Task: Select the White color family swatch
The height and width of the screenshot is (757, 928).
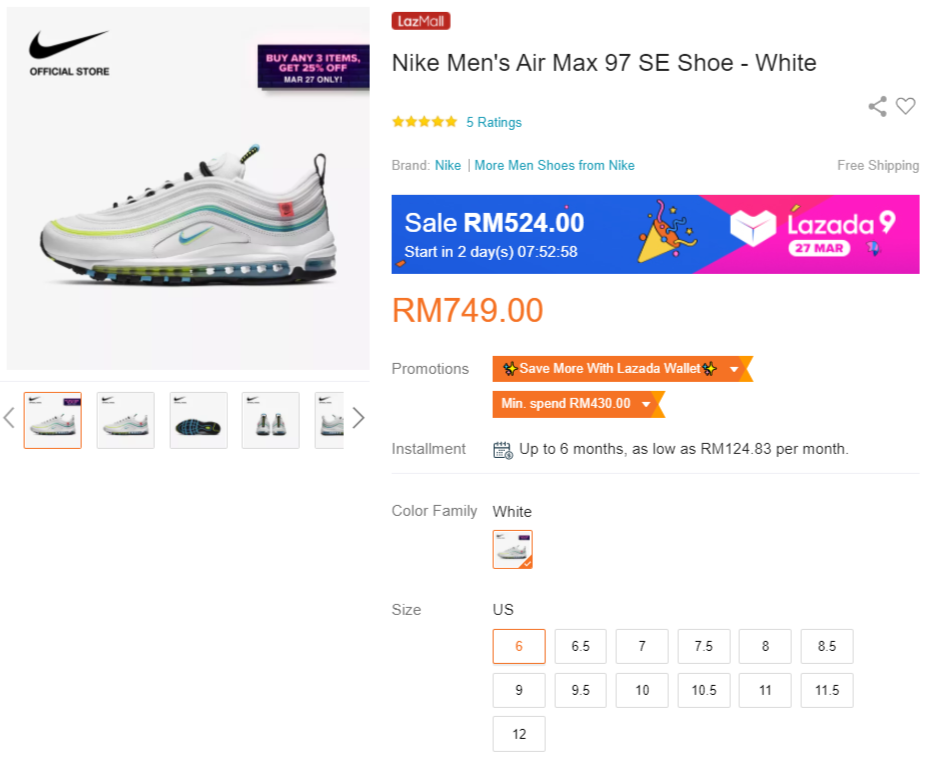Action: click(x=513, y=549)
